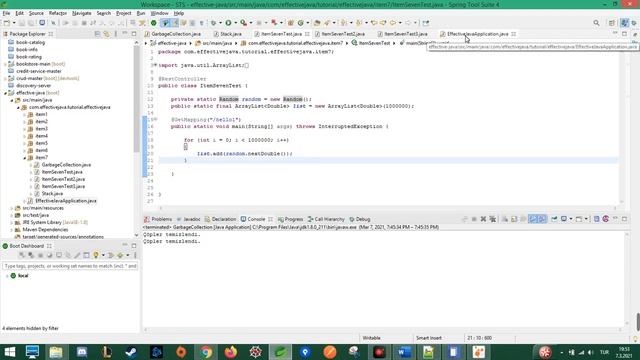Click the lightbulb icon in Boot Dashboard toolbar
This screenshot has width=640, height=360.
(96, 255)
